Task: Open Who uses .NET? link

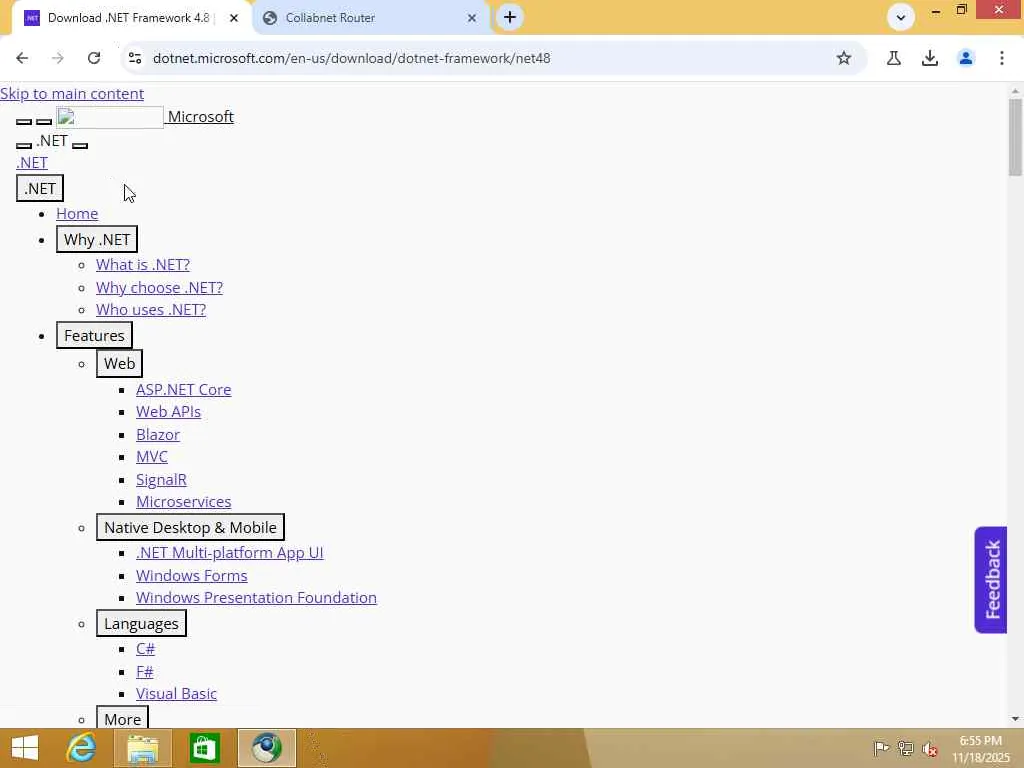Action: pyautogui.click(x=151, y=310)
